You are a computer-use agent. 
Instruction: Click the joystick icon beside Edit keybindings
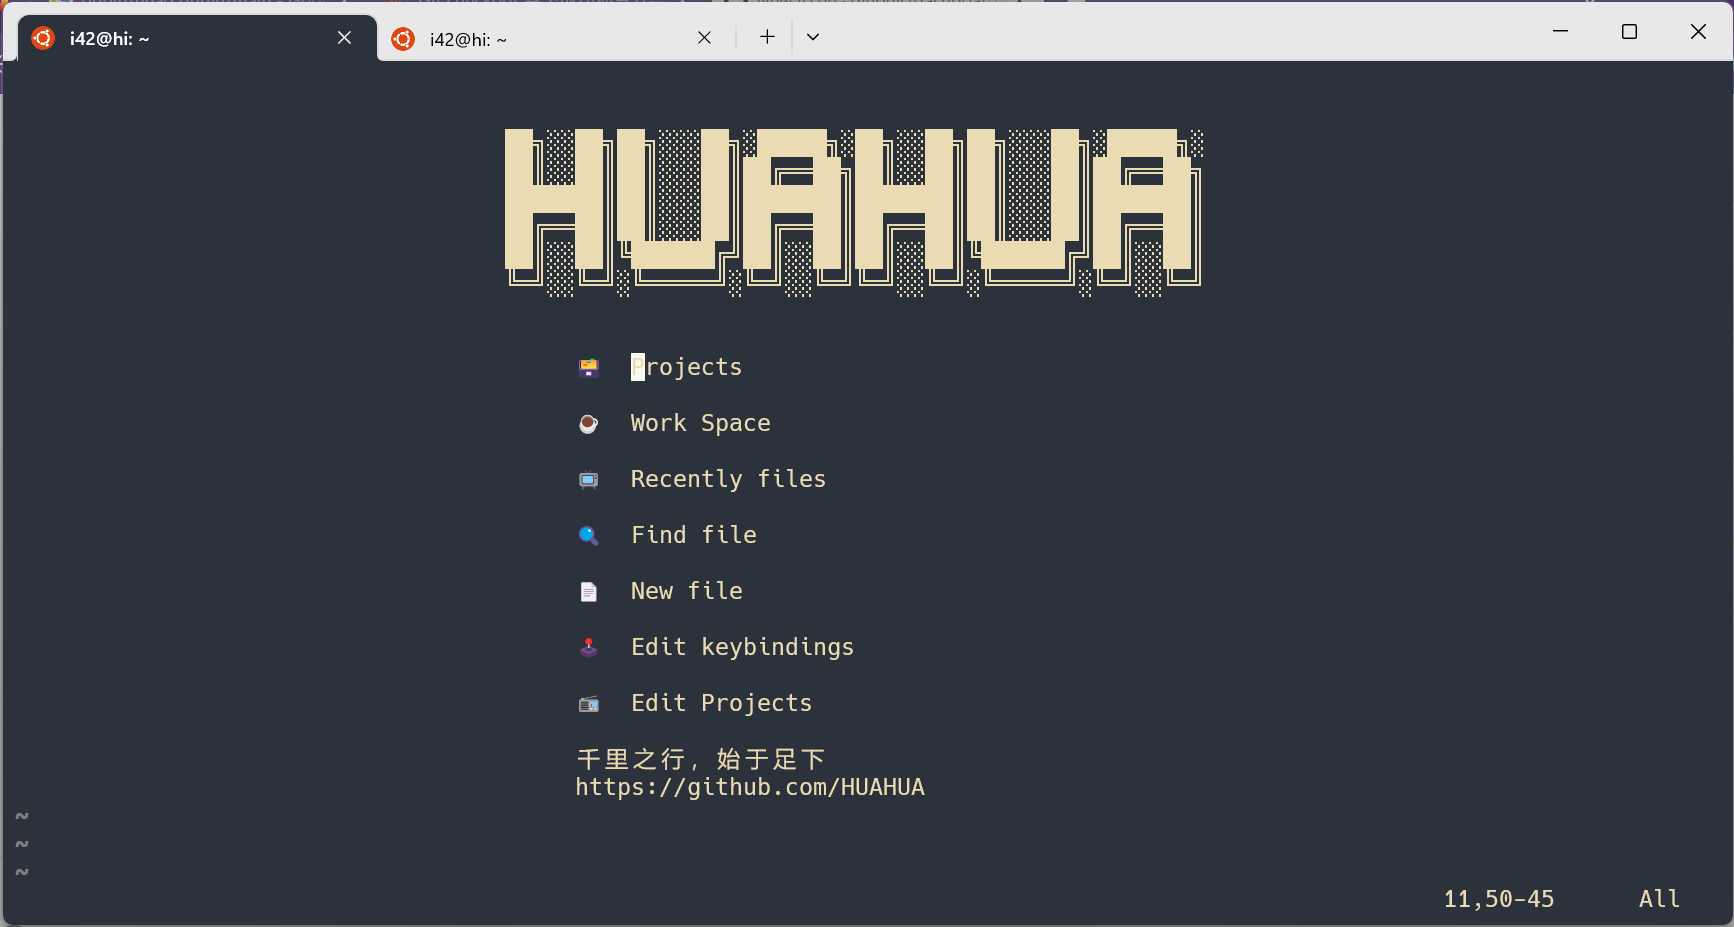(589, 647)
